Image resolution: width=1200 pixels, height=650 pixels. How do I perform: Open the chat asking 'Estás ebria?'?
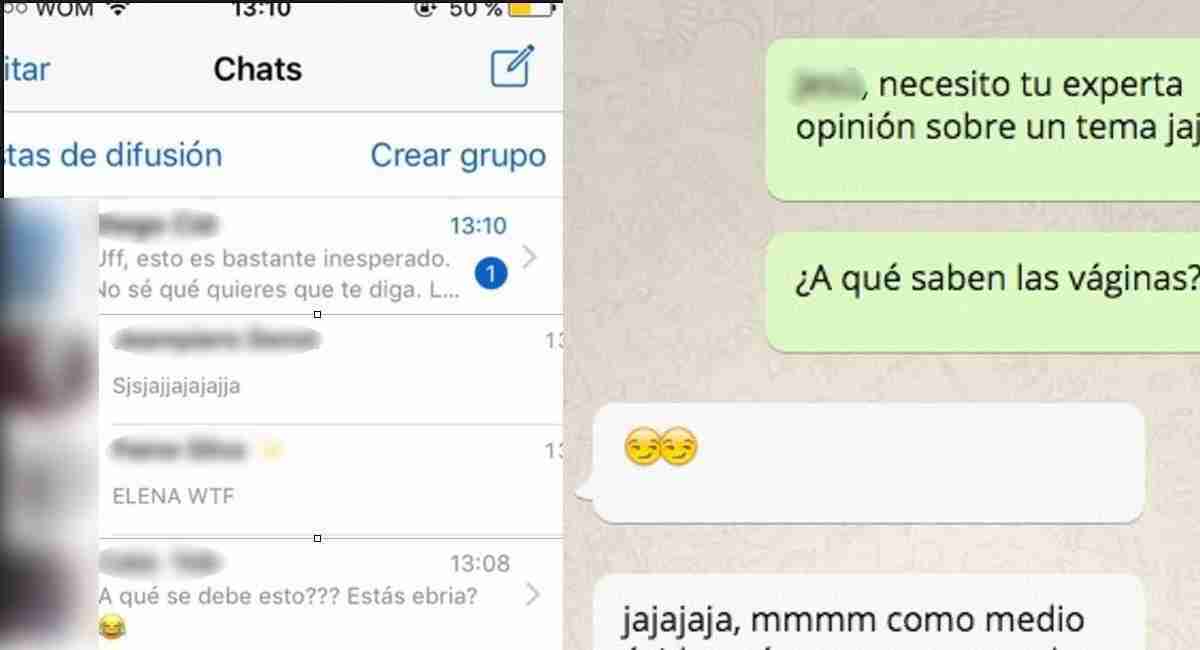(330, 594)
